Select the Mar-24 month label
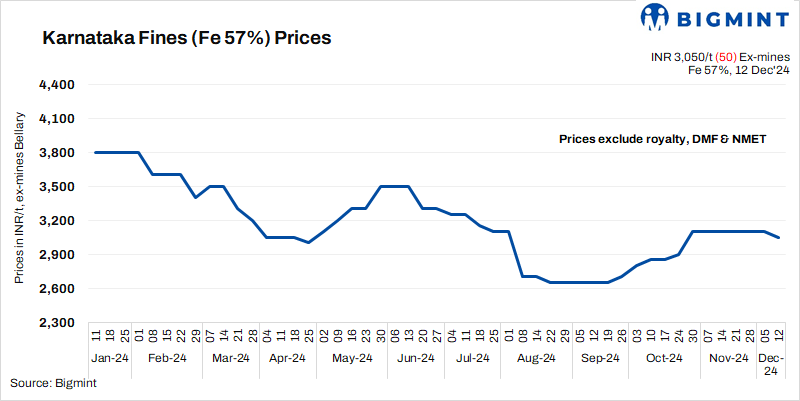The image size is (800, 401). coord(230,358)
